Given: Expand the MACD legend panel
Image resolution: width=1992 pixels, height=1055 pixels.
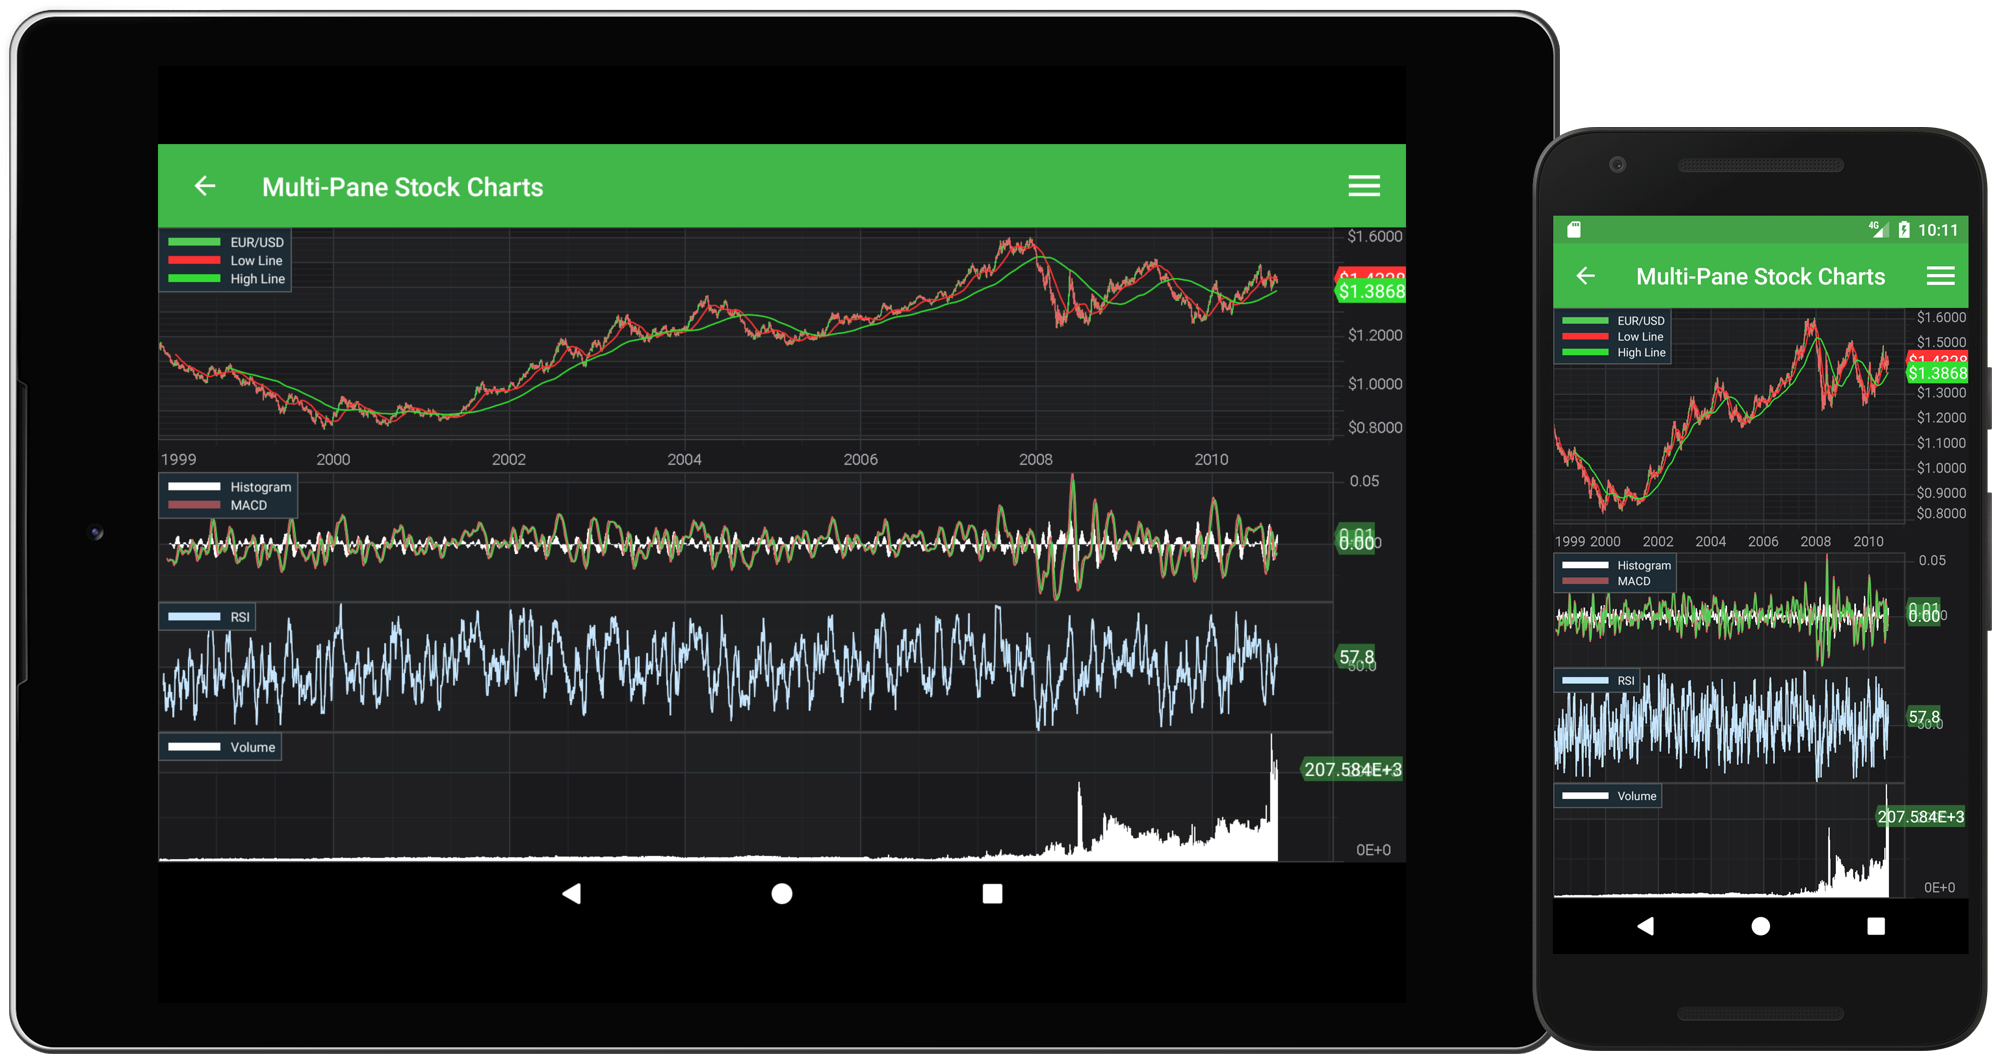Looking at the screenshot, I should tap(247, 505).
